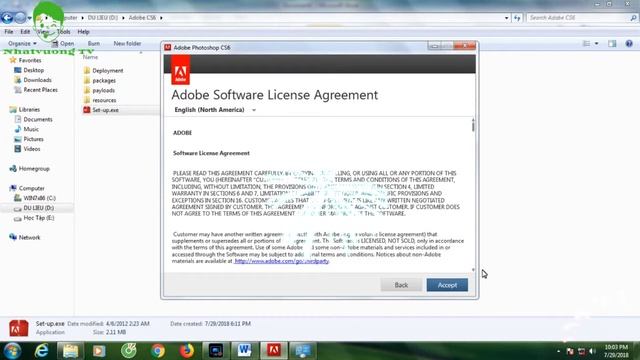Screen dimensions: 640x360
Task: Open Google Chrome from taskbar
Action: pos(158,351)
